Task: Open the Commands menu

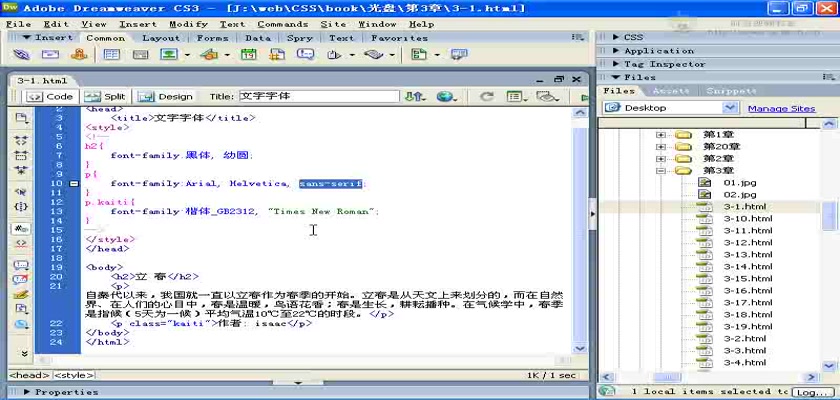Action: click(282, 24)
